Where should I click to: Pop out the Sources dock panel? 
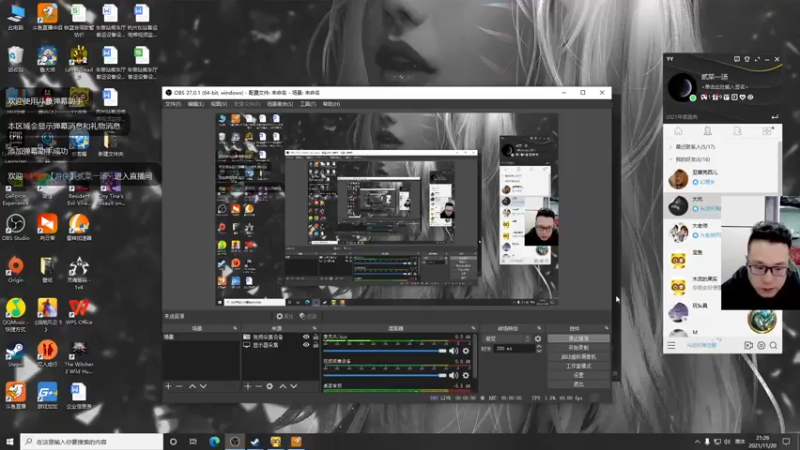click(x=314, y=328)
